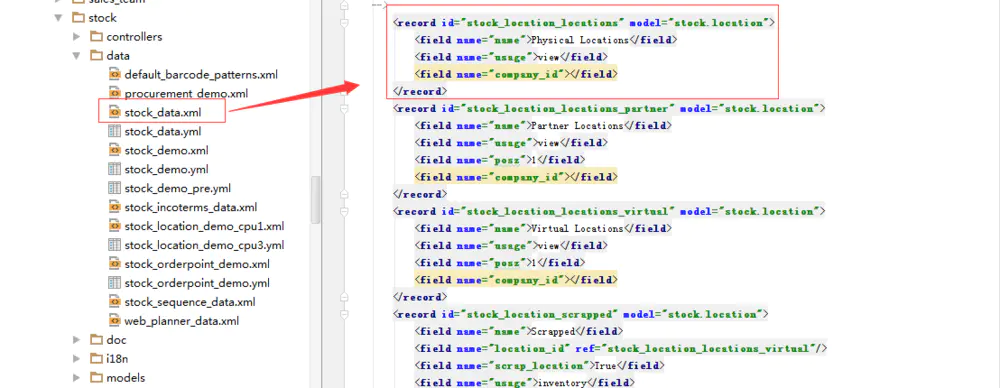This screenshot has height=388, width=1000.
Task: Click the stock_orderpoint_demo.yml file icon
Action: click(x=115, y=283)
